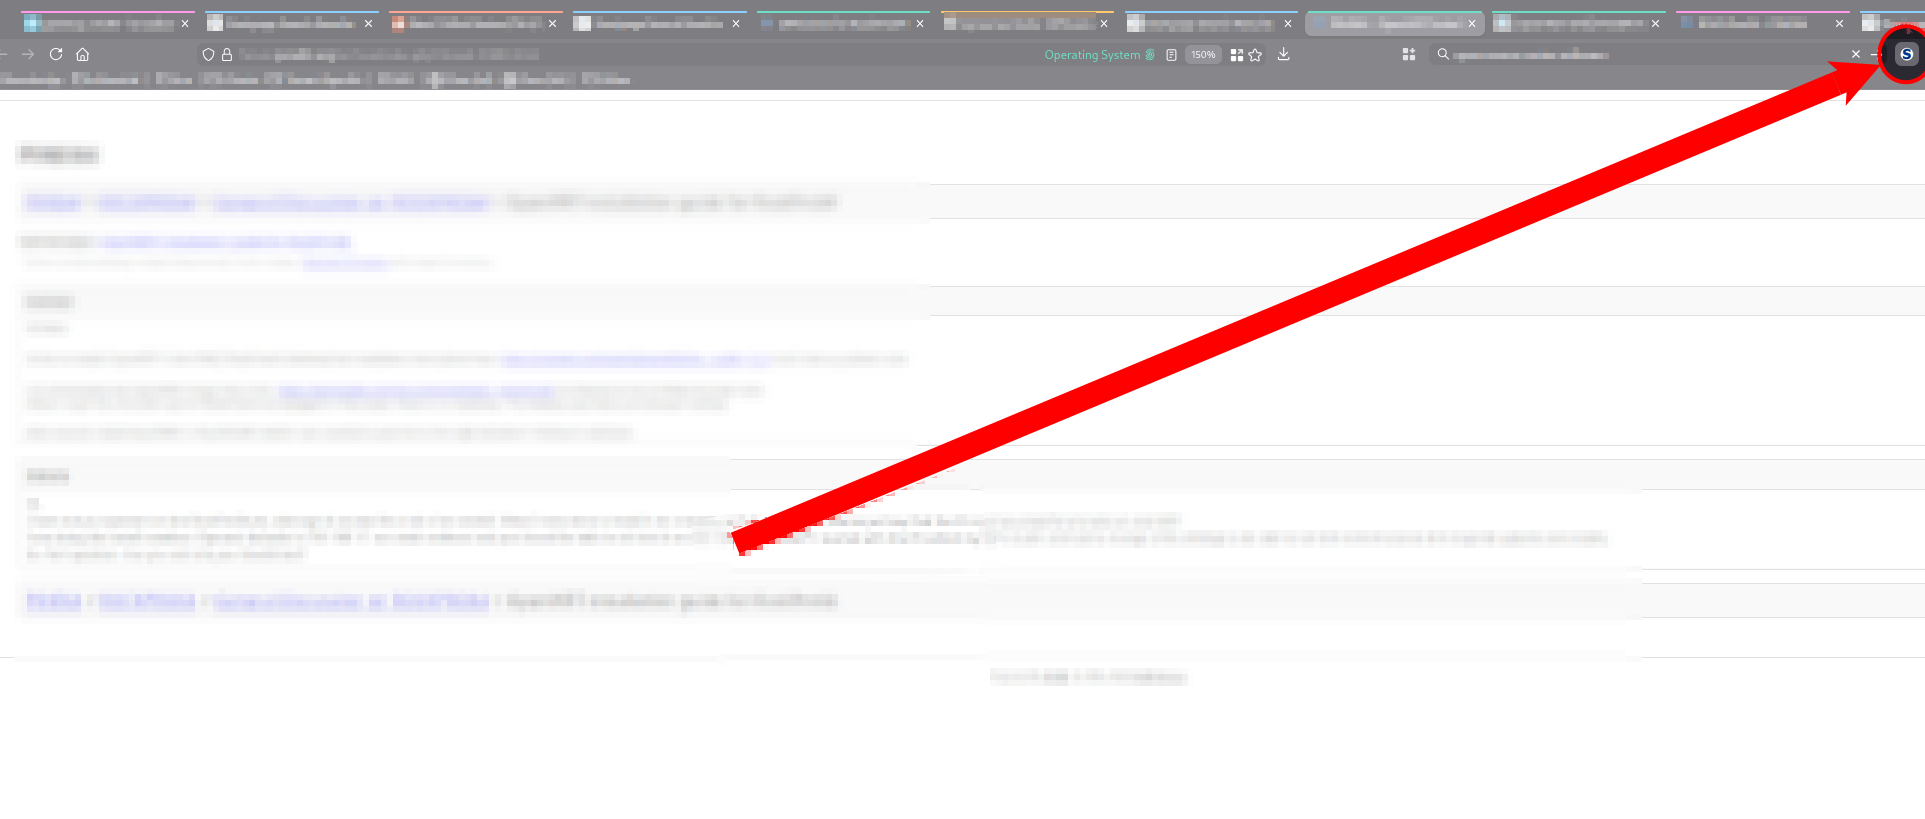This screenshot has width=1925, height=819.
Task: Show site security info via the padlock
Action: point(227,55)
